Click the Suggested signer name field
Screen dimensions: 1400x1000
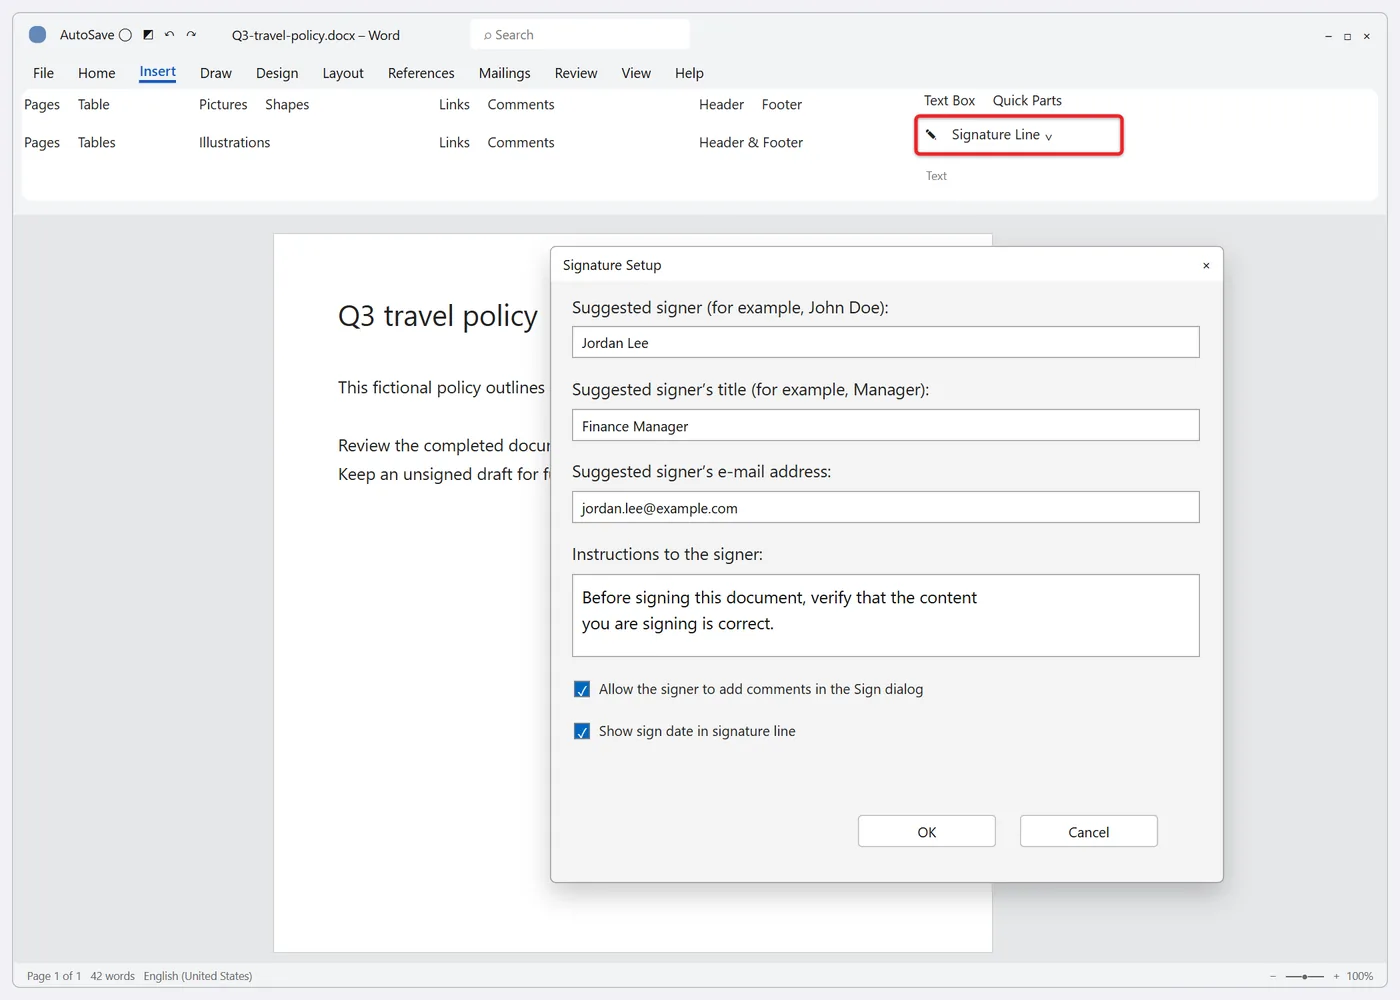coord(886,342)
